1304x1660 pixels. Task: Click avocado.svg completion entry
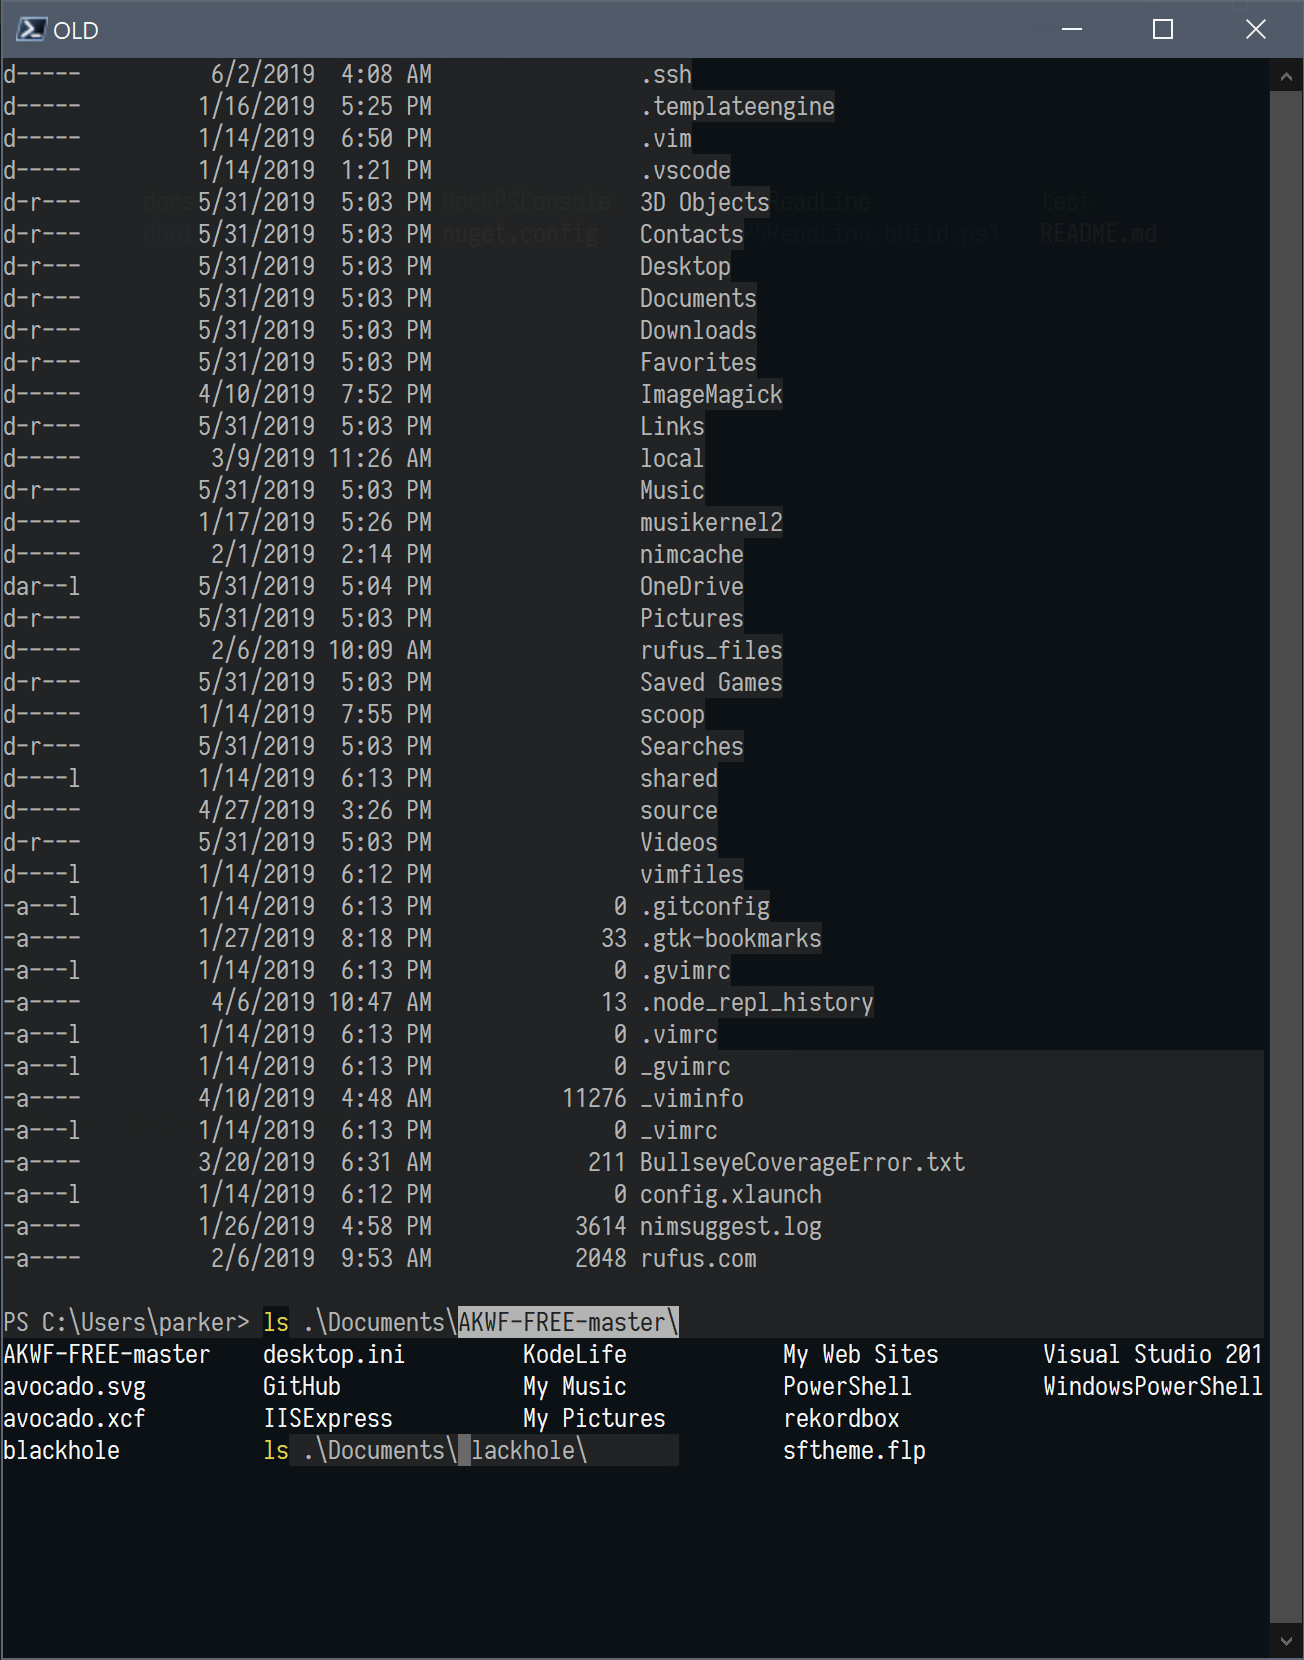coord(74,1387)
